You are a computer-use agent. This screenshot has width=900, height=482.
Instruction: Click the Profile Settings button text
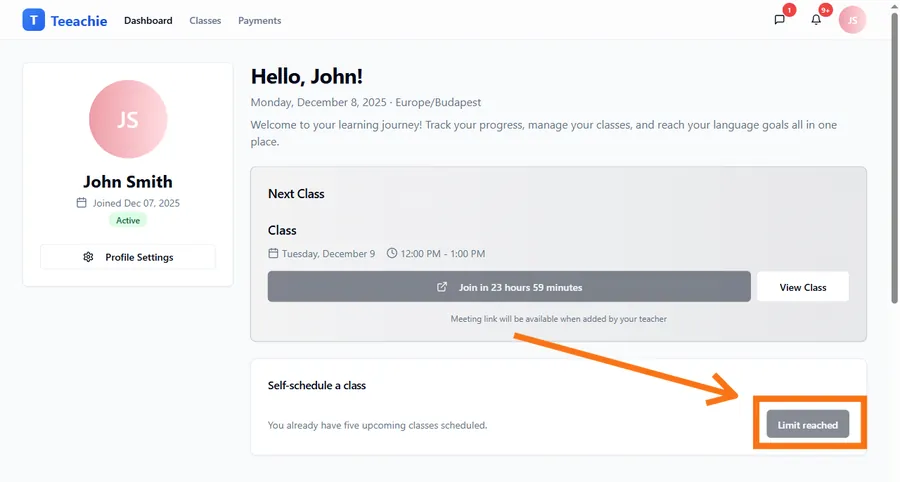139,257
